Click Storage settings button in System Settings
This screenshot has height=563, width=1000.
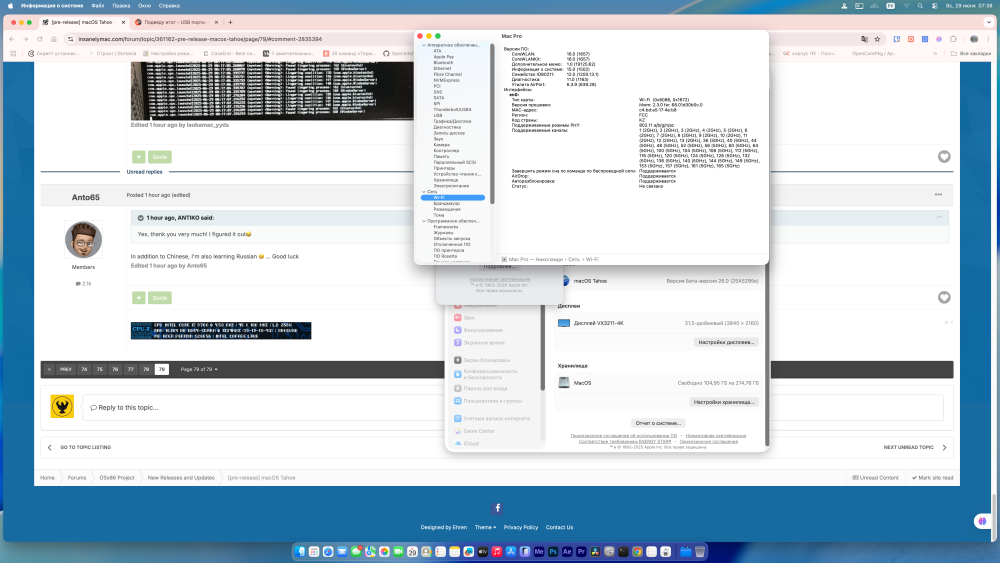(724, 402)
